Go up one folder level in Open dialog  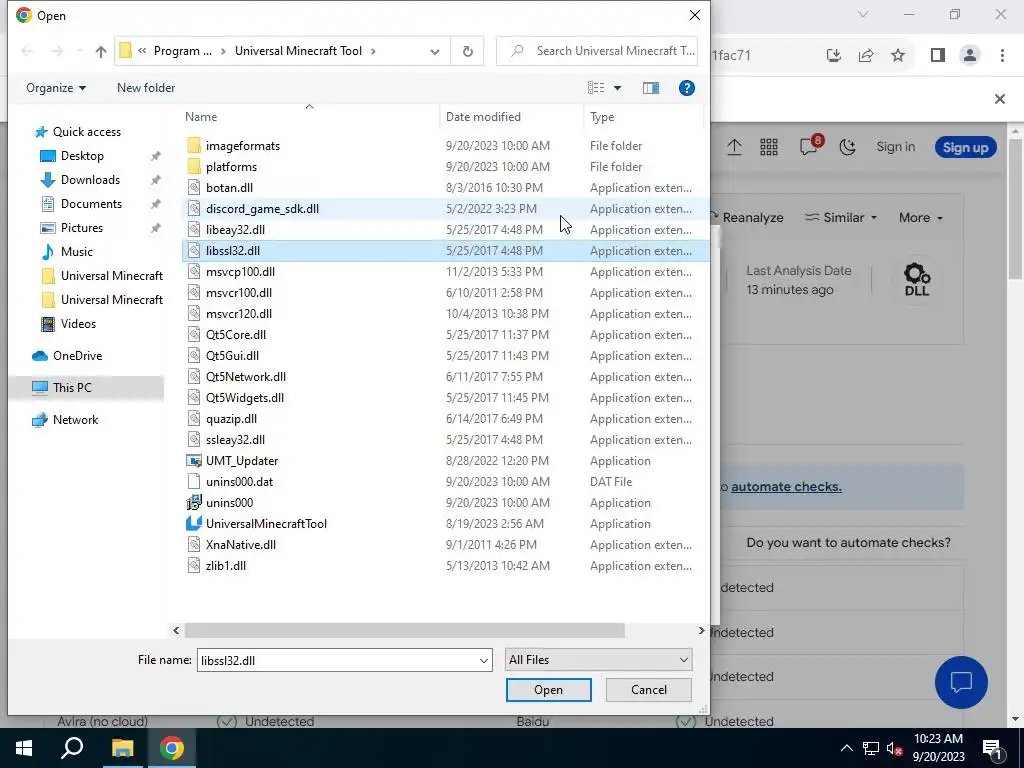pos(101,51)
